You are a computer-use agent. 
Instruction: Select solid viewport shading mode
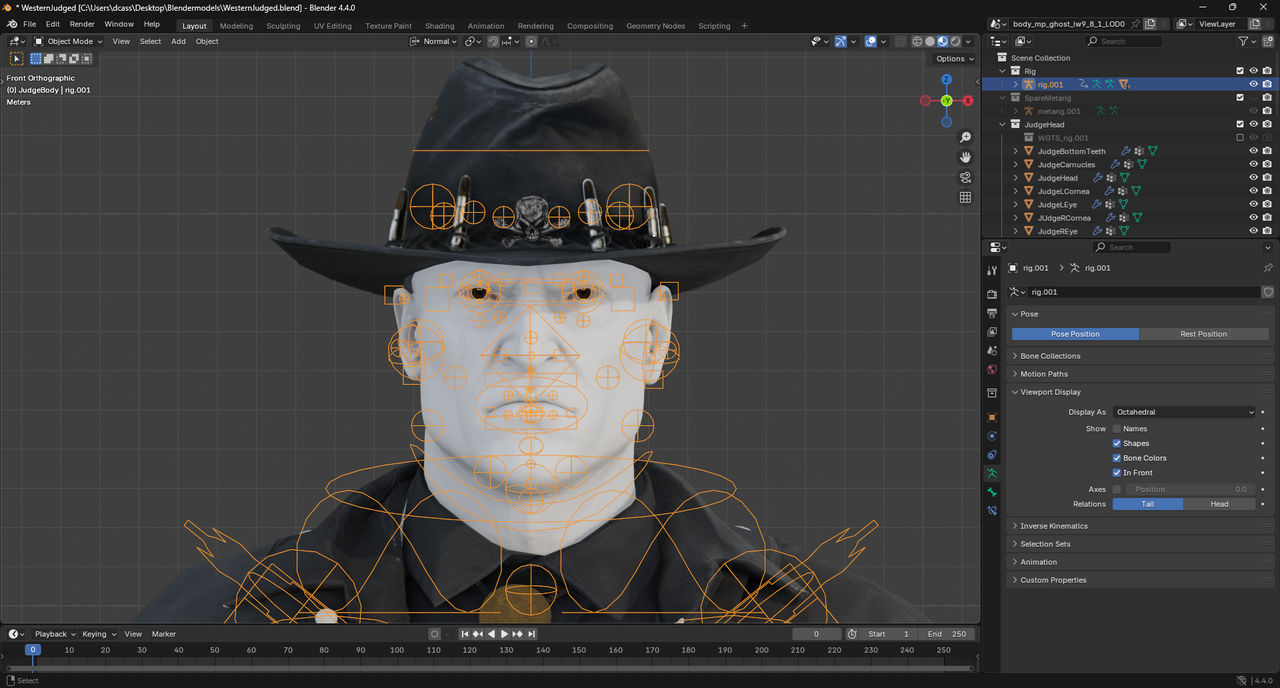(x=930, y=41)
